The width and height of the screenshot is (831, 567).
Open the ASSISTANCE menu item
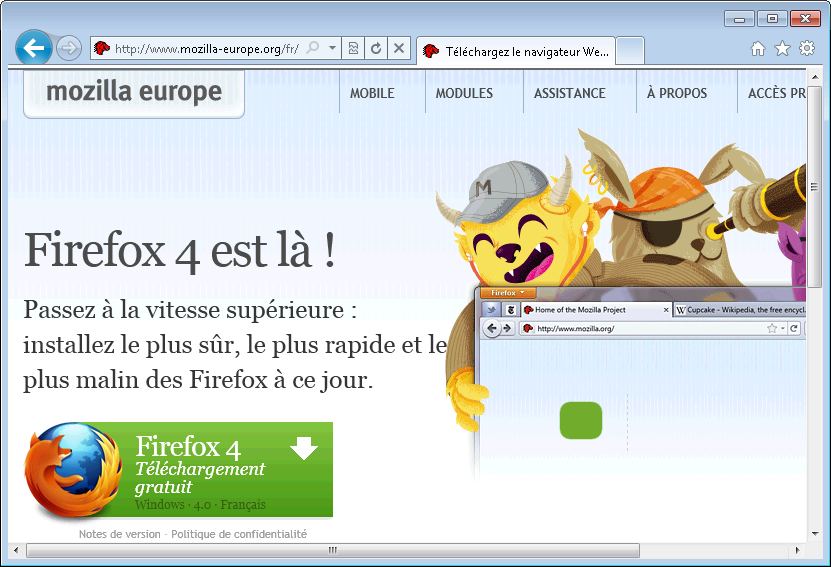pos(570,93)
